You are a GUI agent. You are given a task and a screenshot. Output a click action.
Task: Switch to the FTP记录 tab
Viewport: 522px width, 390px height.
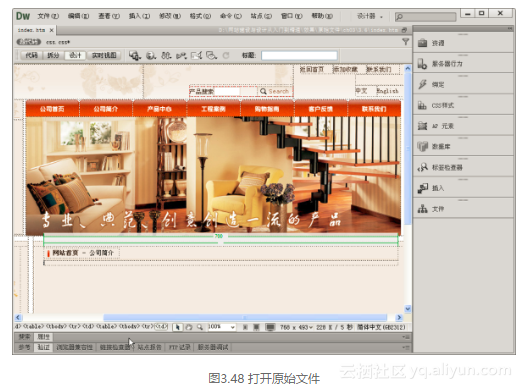179,347
